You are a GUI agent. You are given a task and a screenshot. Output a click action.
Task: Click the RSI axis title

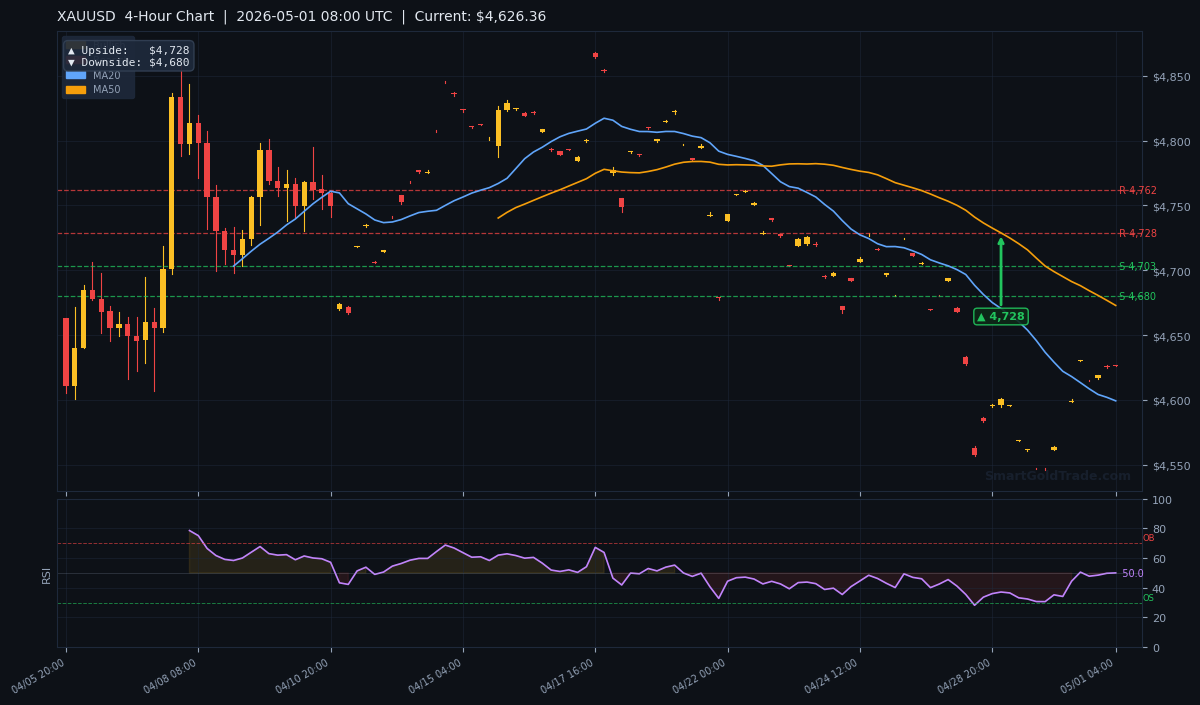(x=46, y=574)
